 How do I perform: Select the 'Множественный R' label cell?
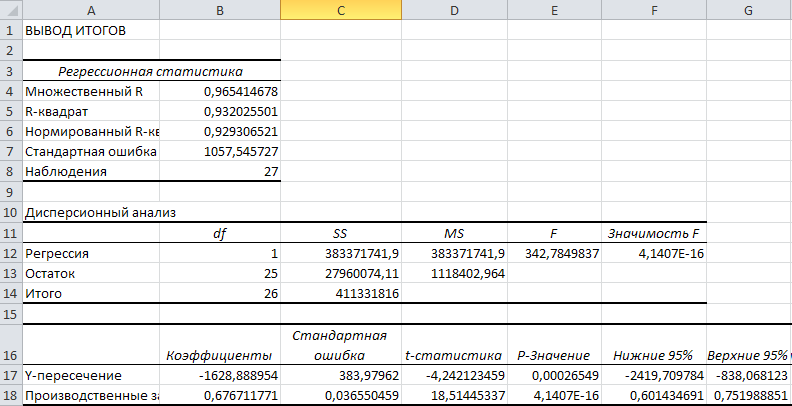[x=91, y=91]
